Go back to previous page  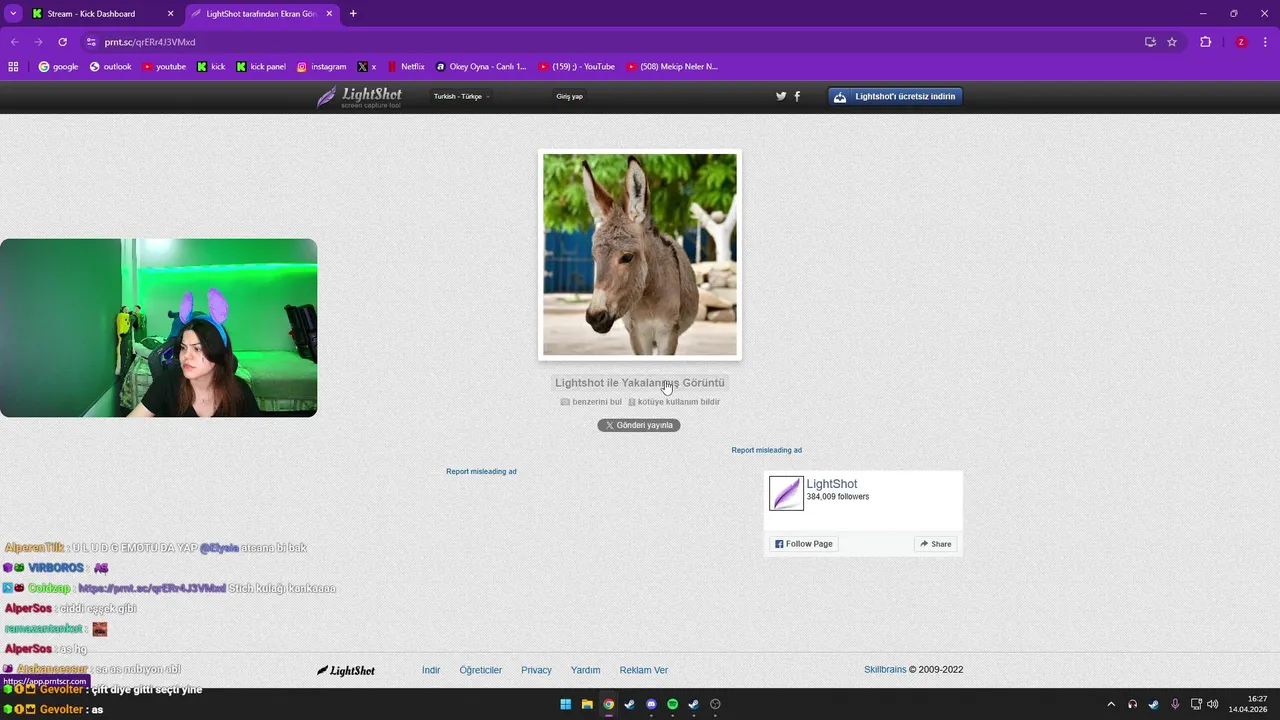(14, 42)
